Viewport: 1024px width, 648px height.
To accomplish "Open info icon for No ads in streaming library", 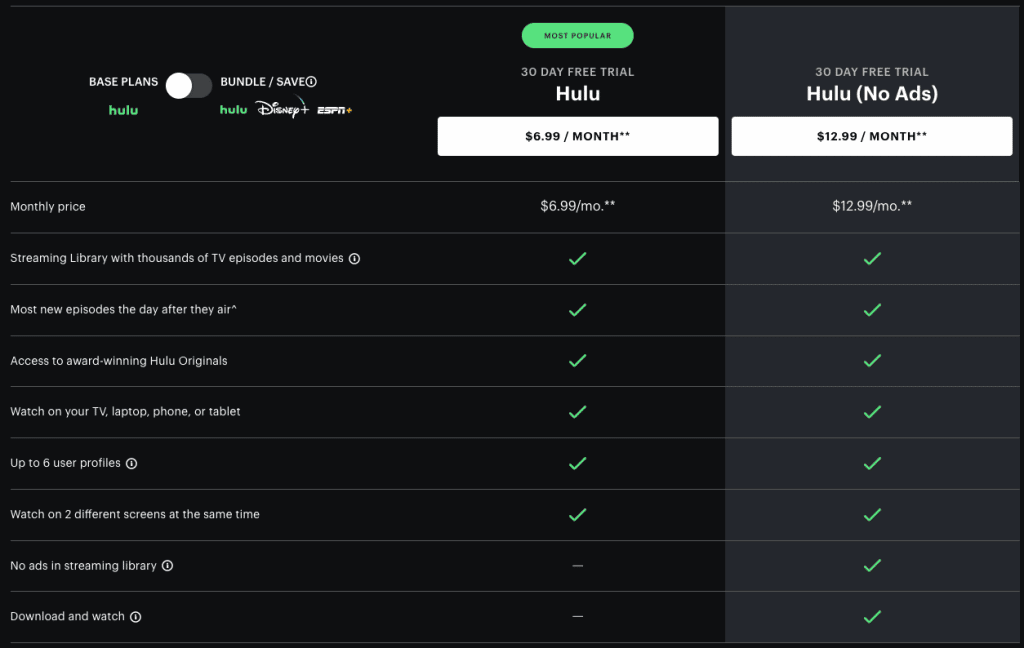I will [x=167, y=566].
